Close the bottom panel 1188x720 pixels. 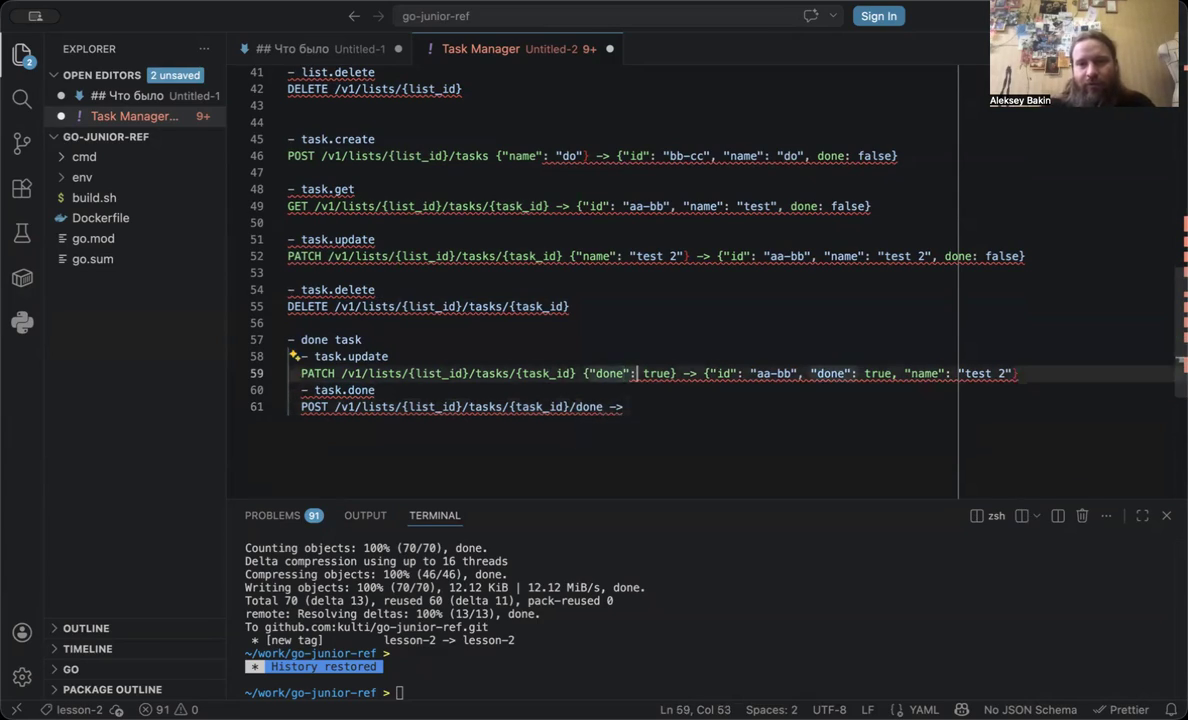[1167, 515]
